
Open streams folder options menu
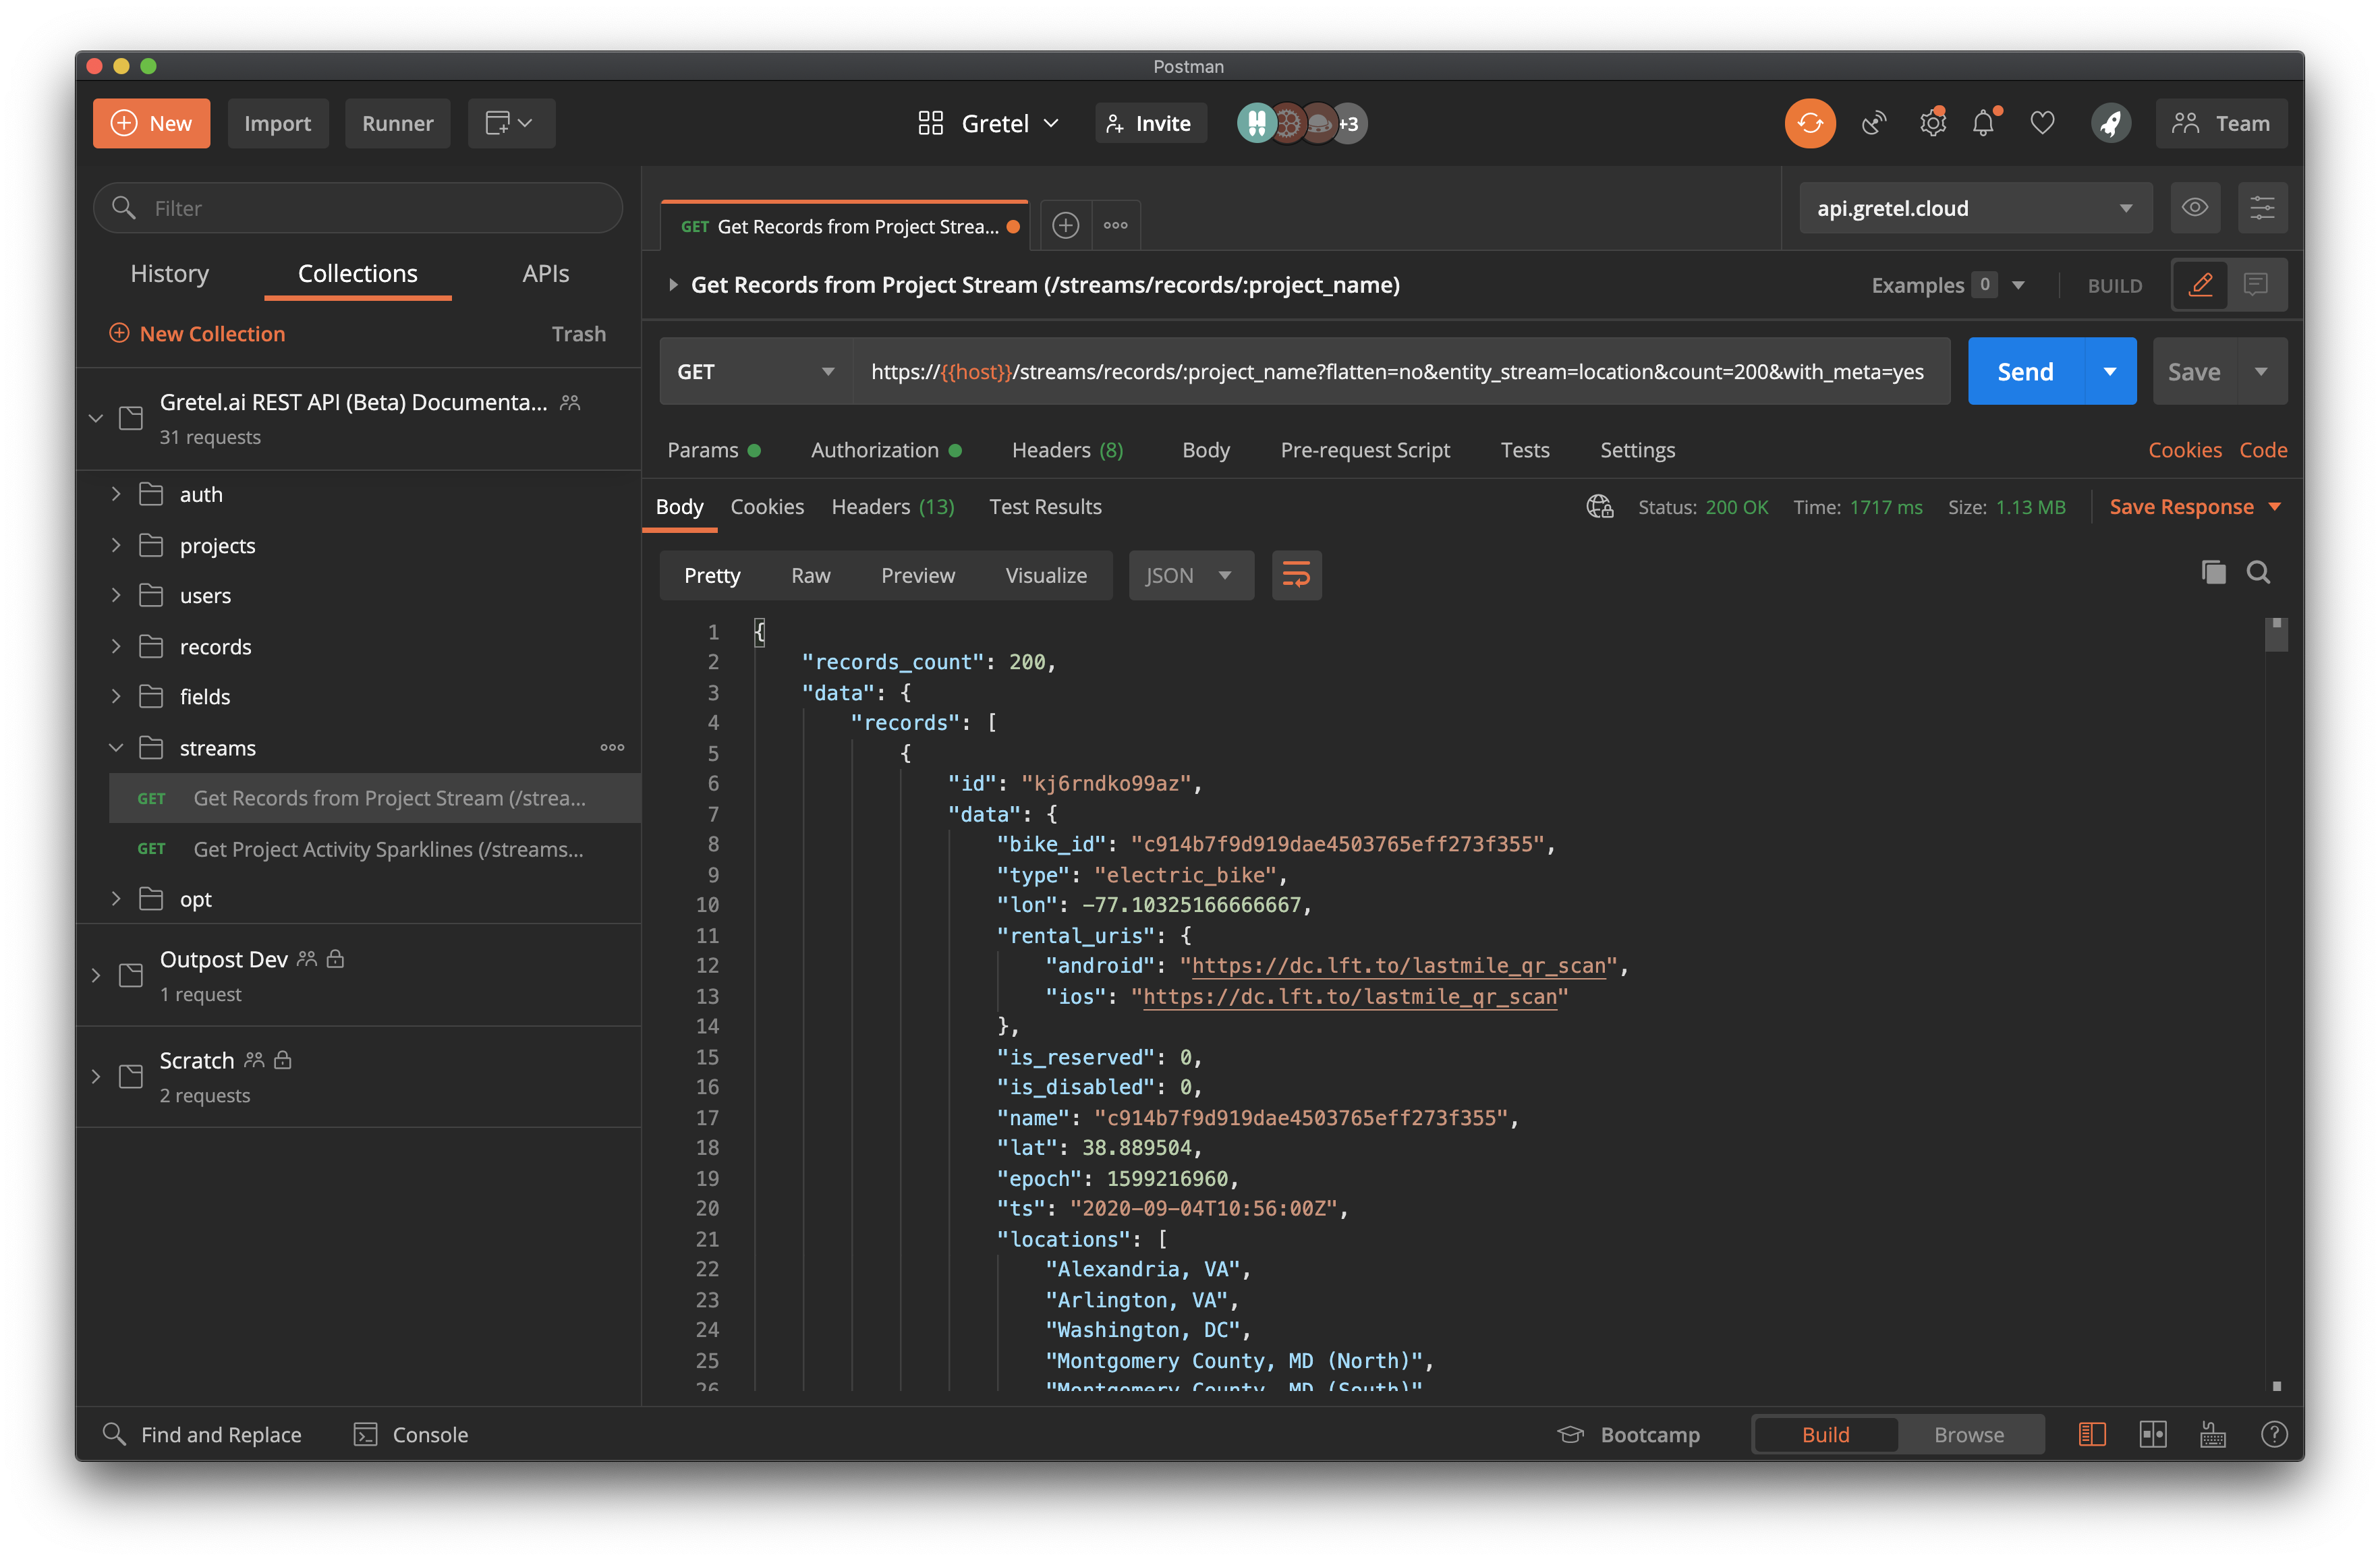[612, 747]
